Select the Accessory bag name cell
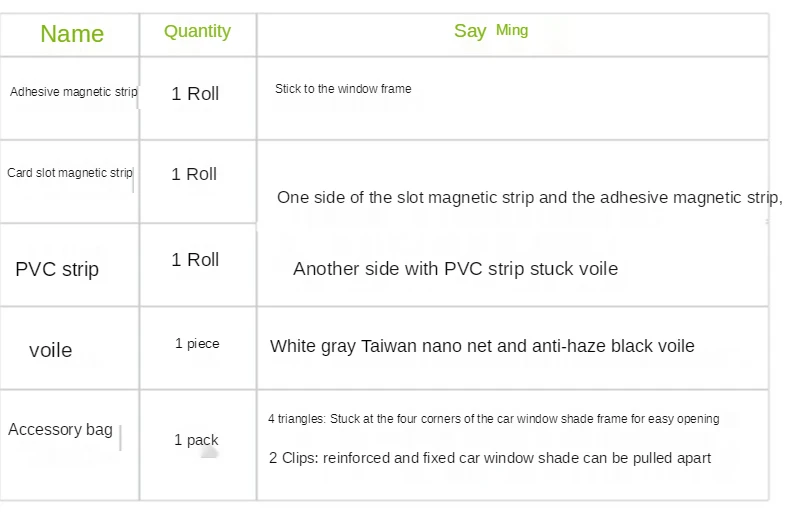The width and height of the screenshot is (789, 517). tap(60, 429)
